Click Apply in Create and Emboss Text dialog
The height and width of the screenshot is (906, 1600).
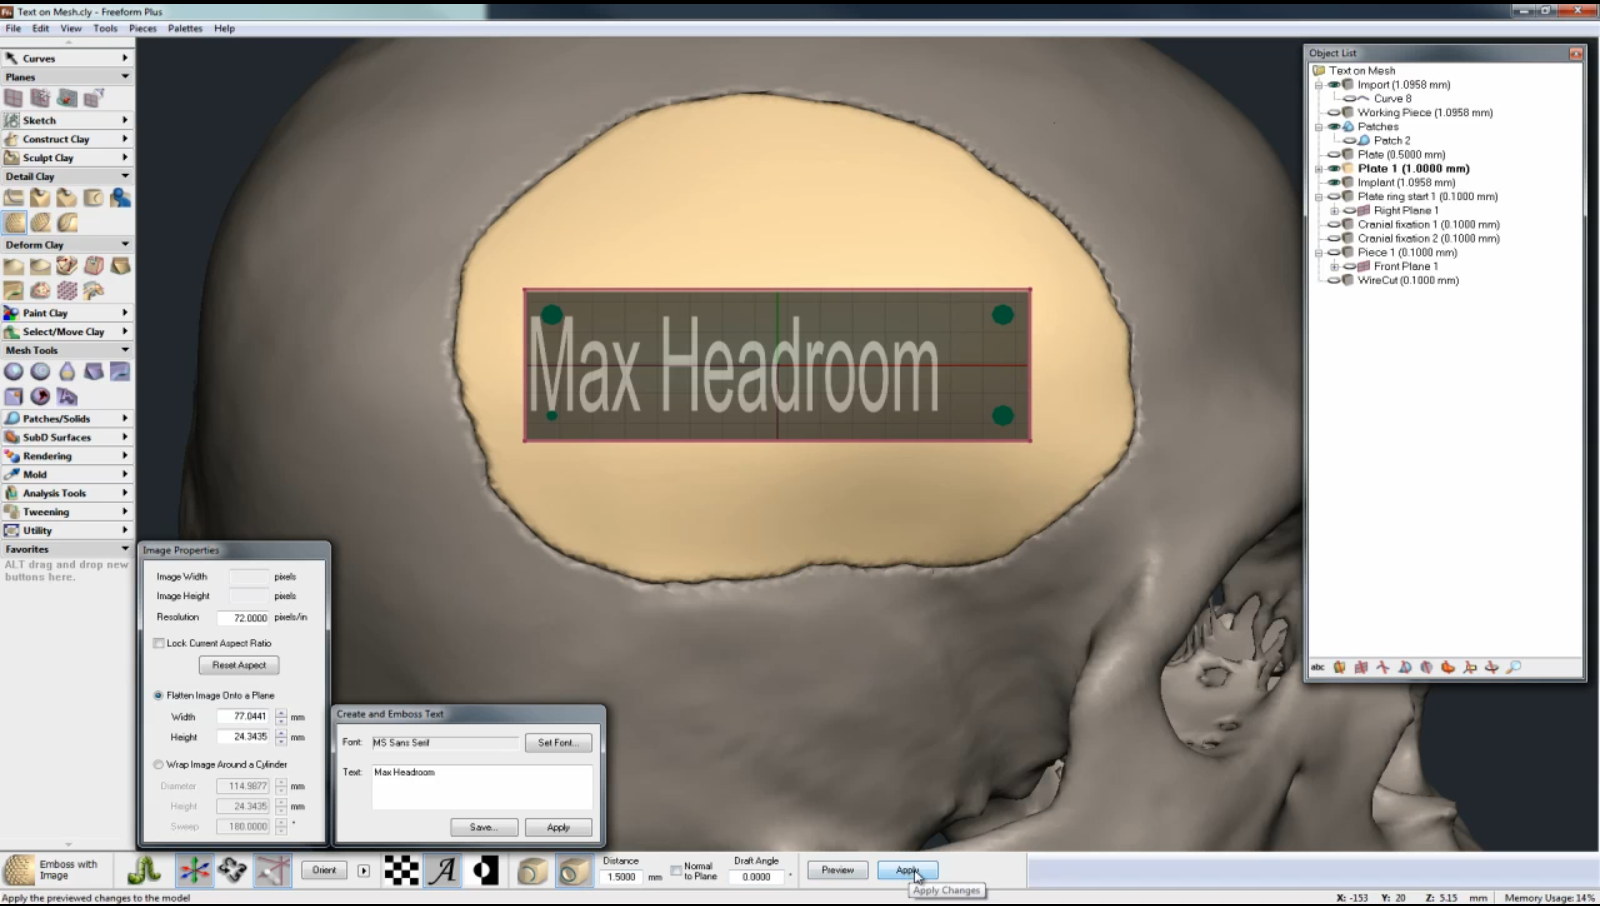(558, 827)
